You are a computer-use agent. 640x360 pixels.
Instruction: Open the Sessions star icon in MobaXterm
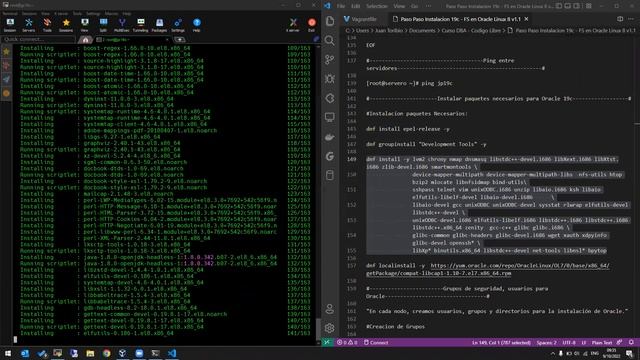point(66,25)
